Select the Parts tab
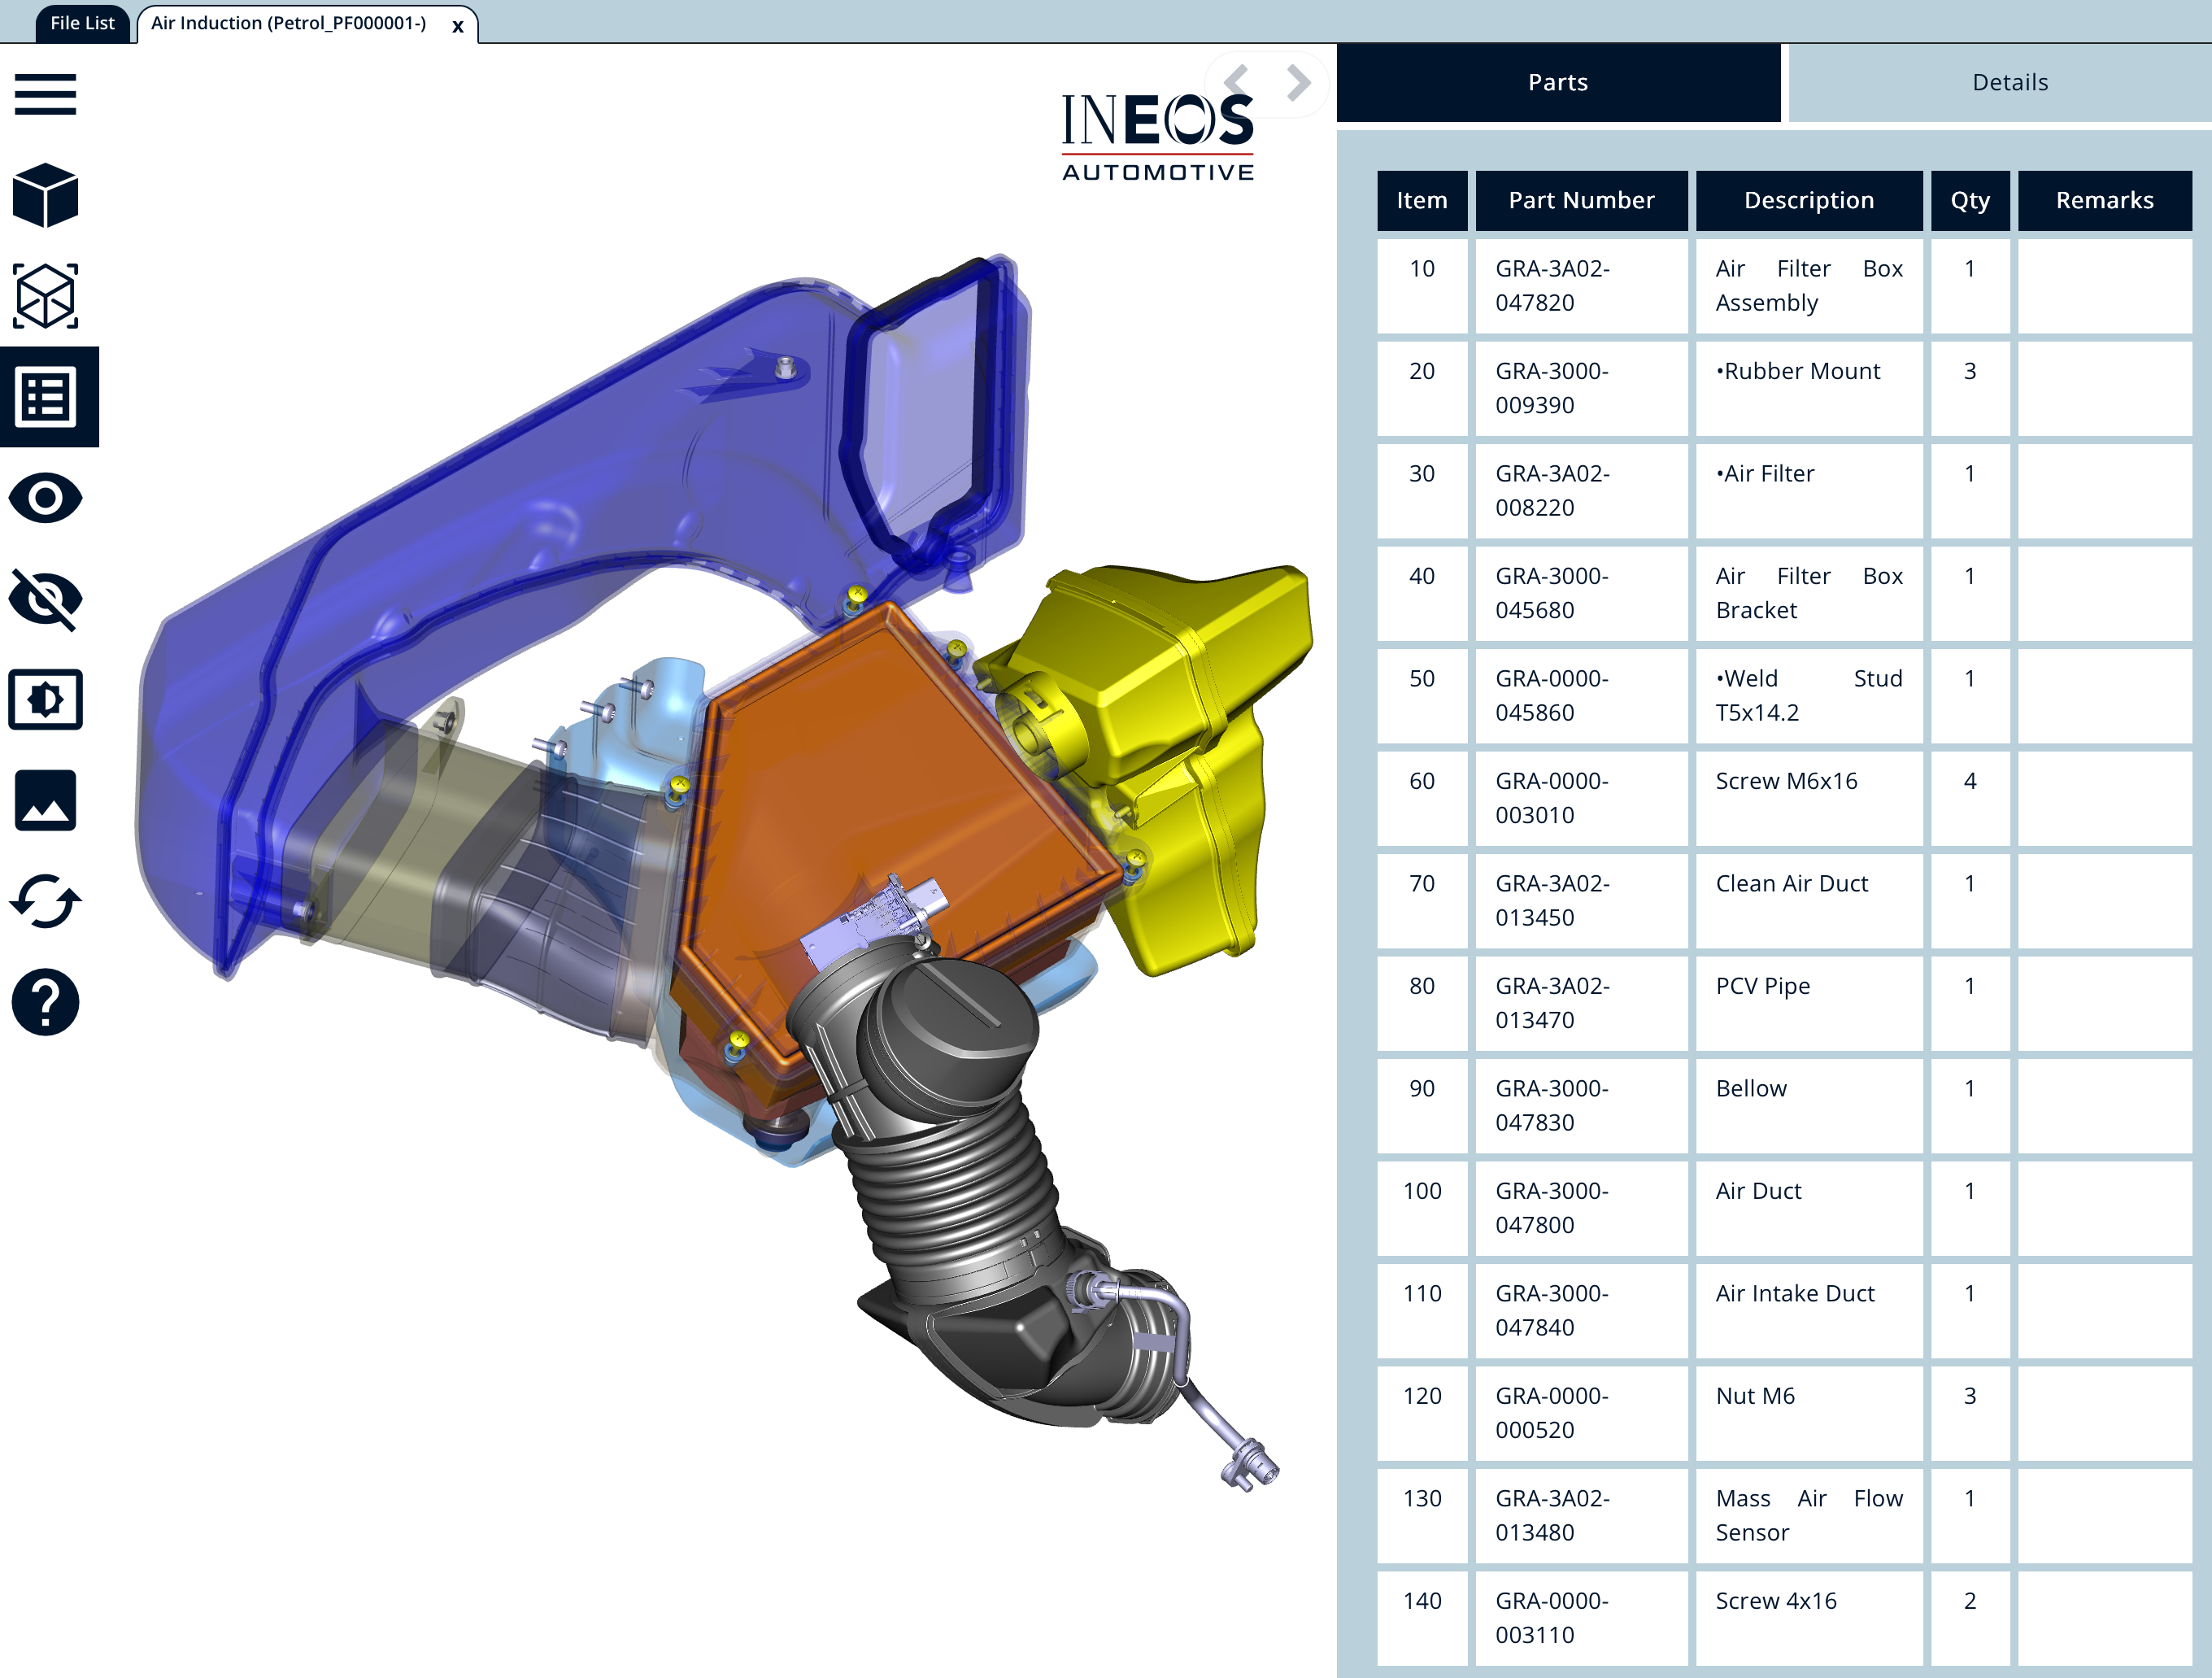The height and width of the screenshot is (1678, 2212). point(1557,82)
